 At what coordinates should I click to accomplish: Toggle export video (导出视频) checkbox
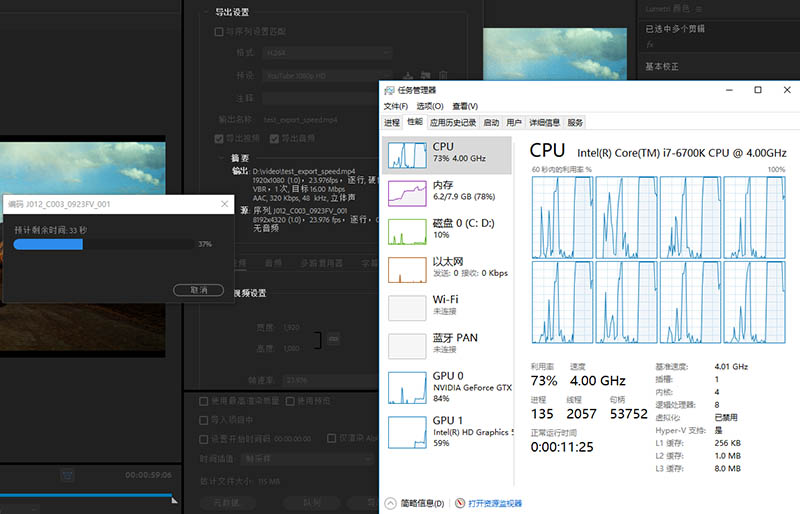tap(219, 139)
